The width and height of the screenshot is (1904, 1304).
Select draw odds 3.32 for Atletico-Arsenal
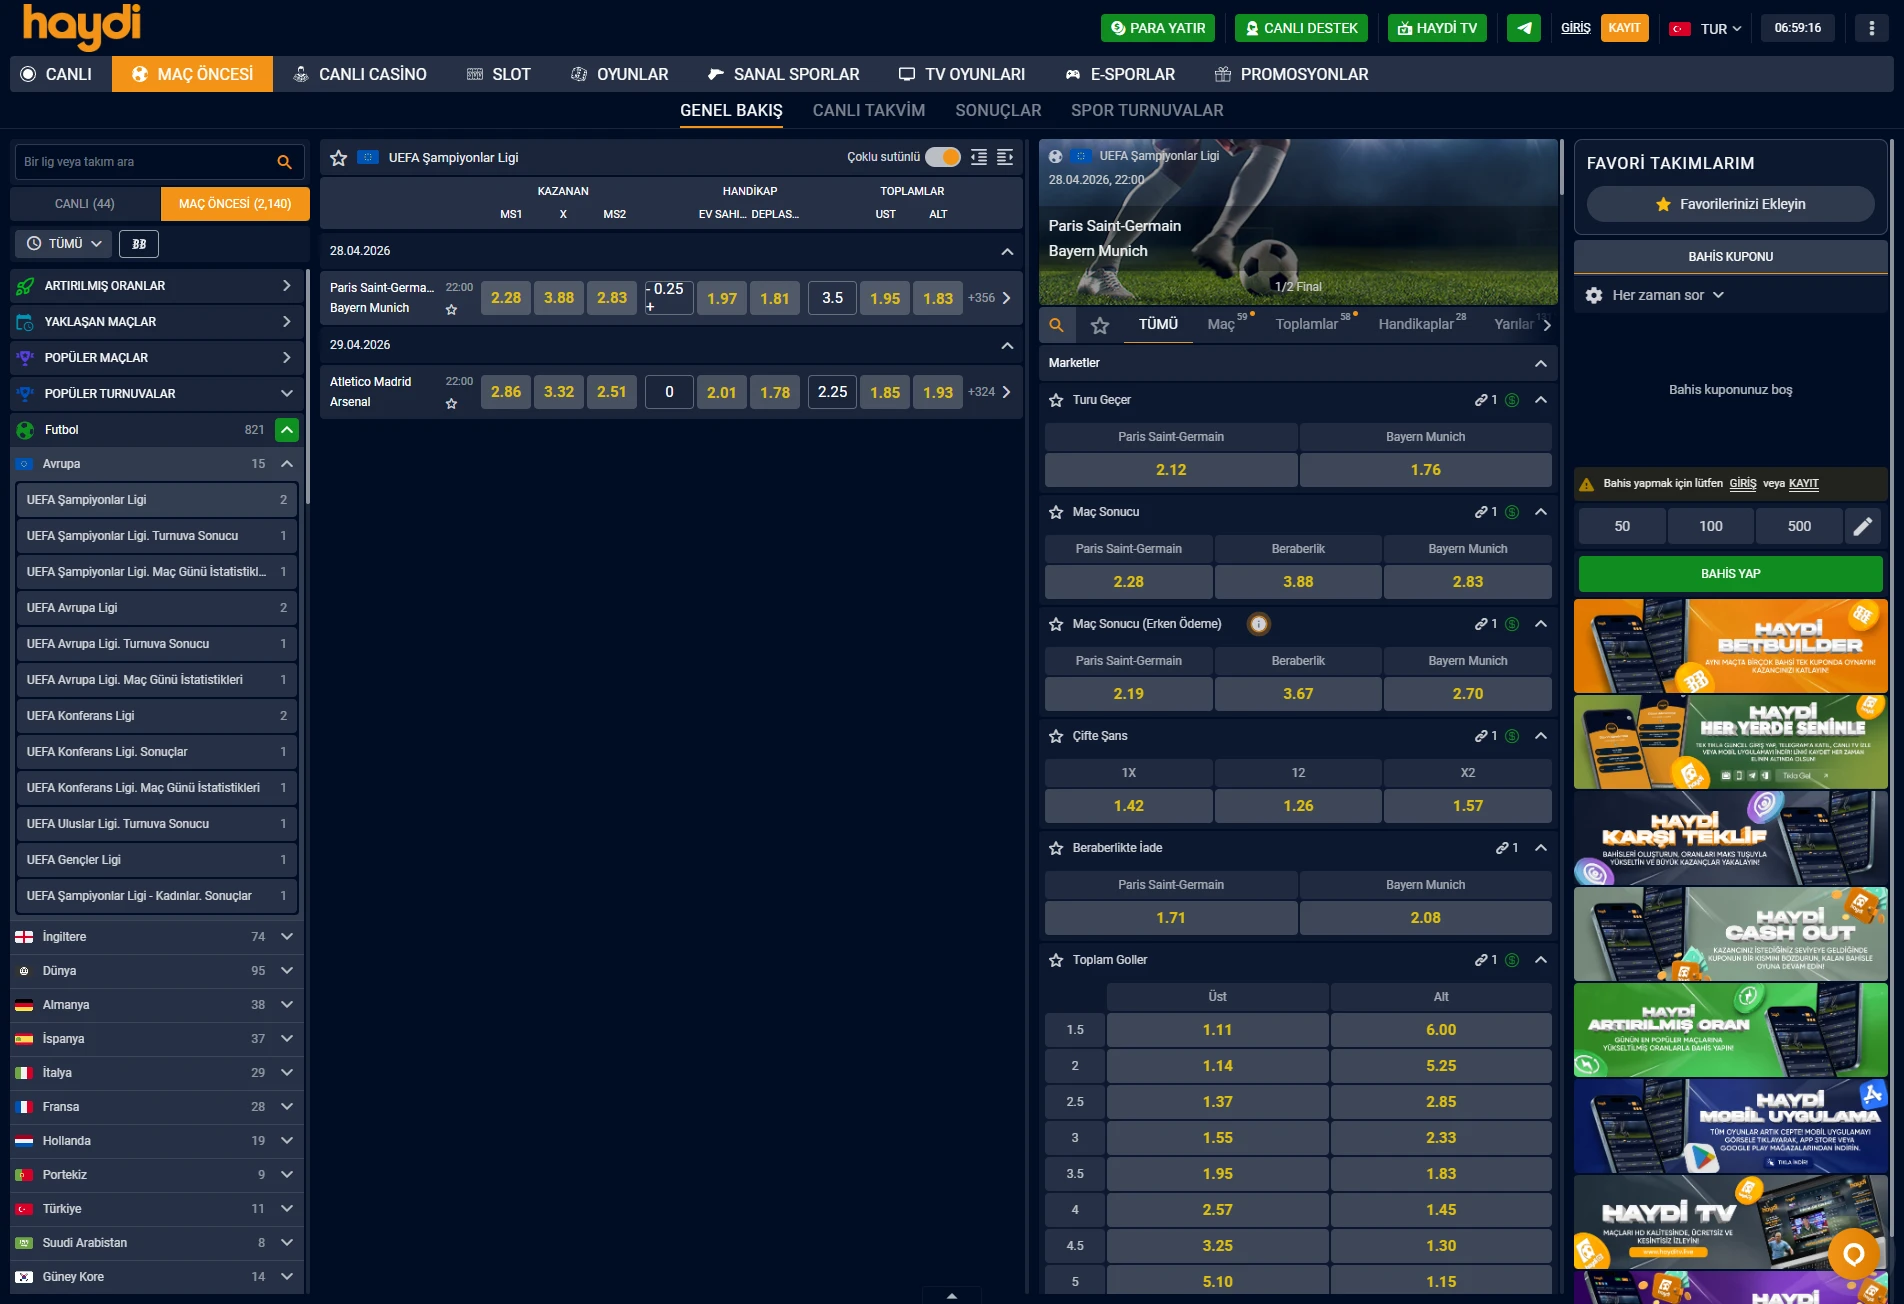coord(559,392)
